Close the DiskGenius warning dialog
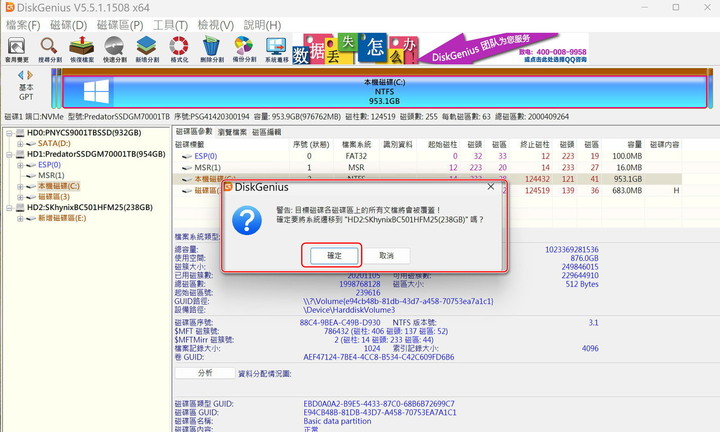This screenshot has width=720, height=432. (490, 186)
